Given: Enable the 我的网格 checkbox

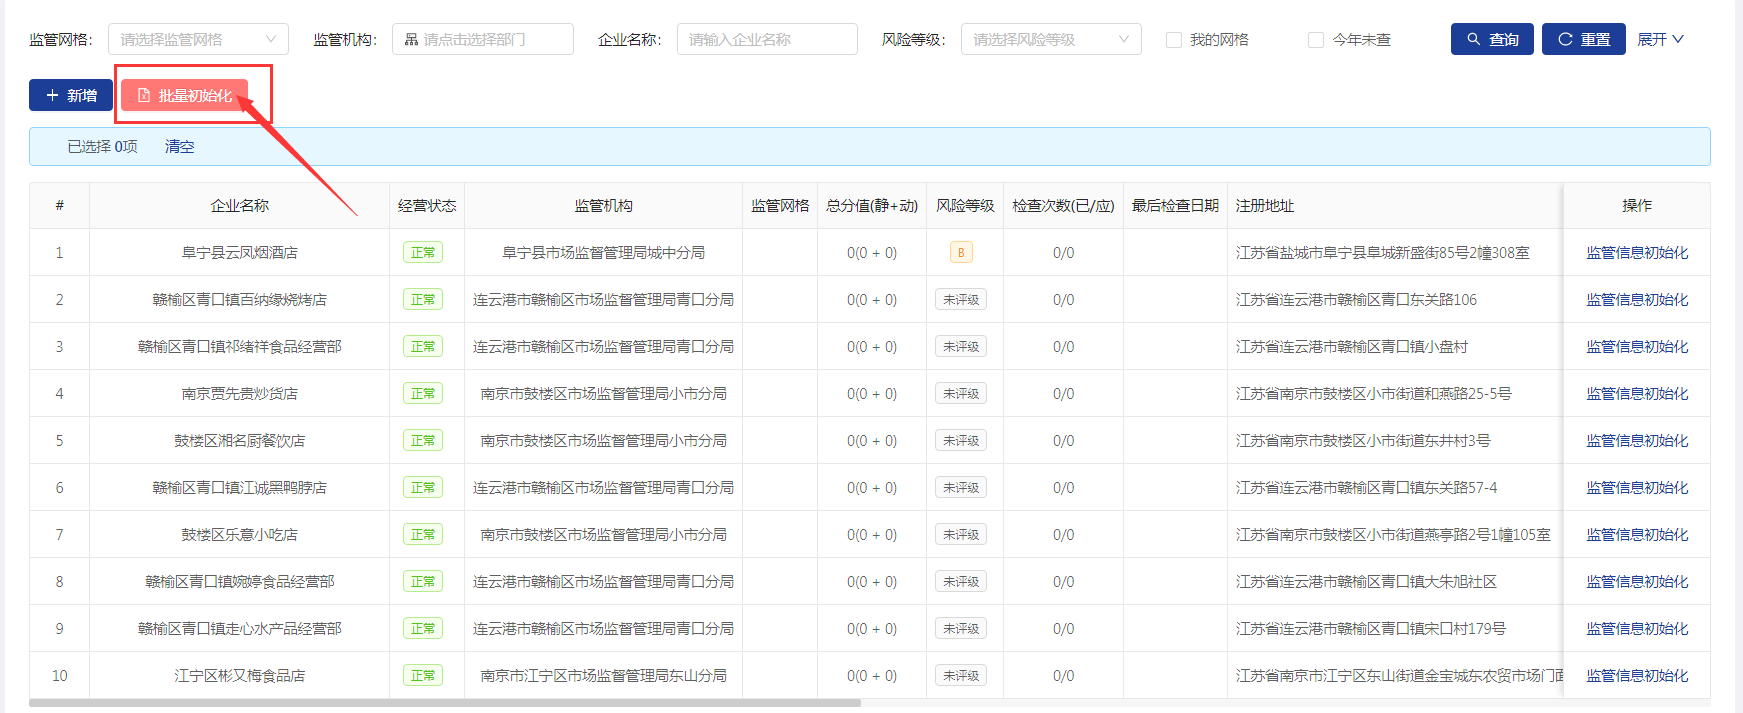Looking at the screenshot, I should point(1174,40).
